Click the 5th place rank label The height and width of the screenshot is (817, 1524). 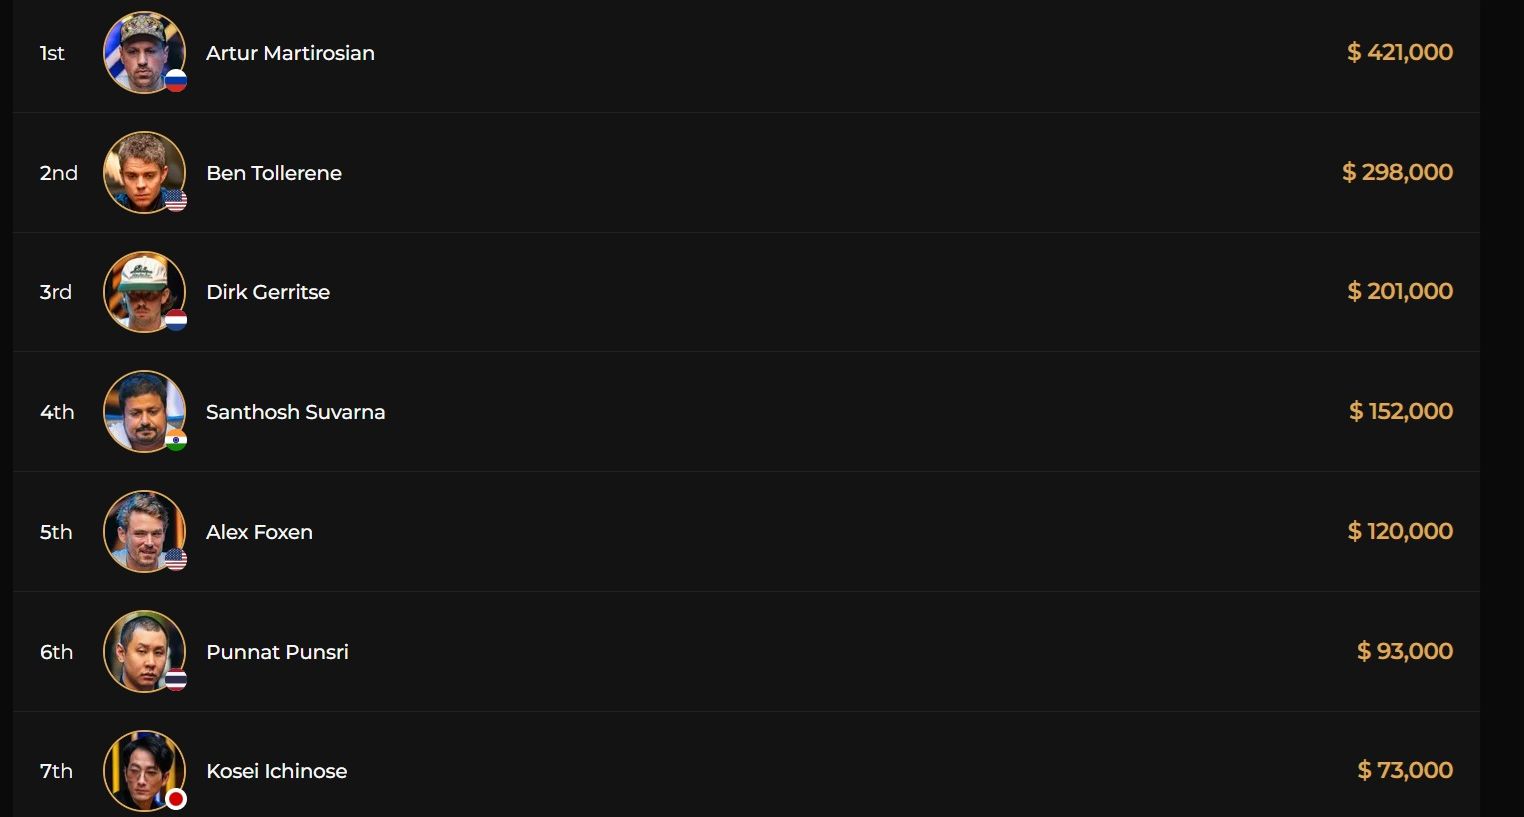(x=56, y=532)
